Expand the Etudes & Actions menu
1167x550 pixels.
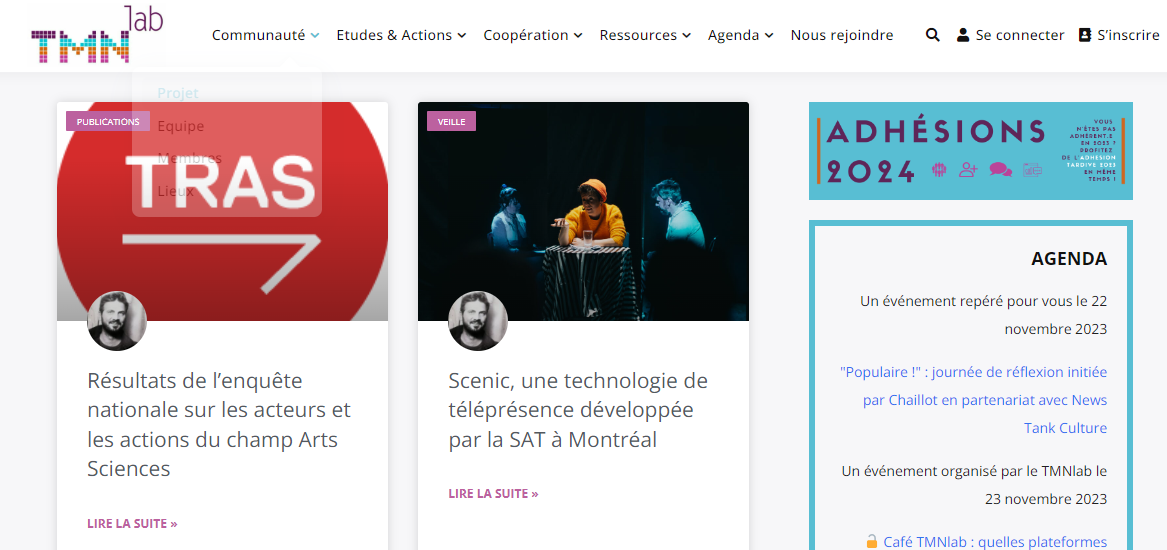(401, 35)
